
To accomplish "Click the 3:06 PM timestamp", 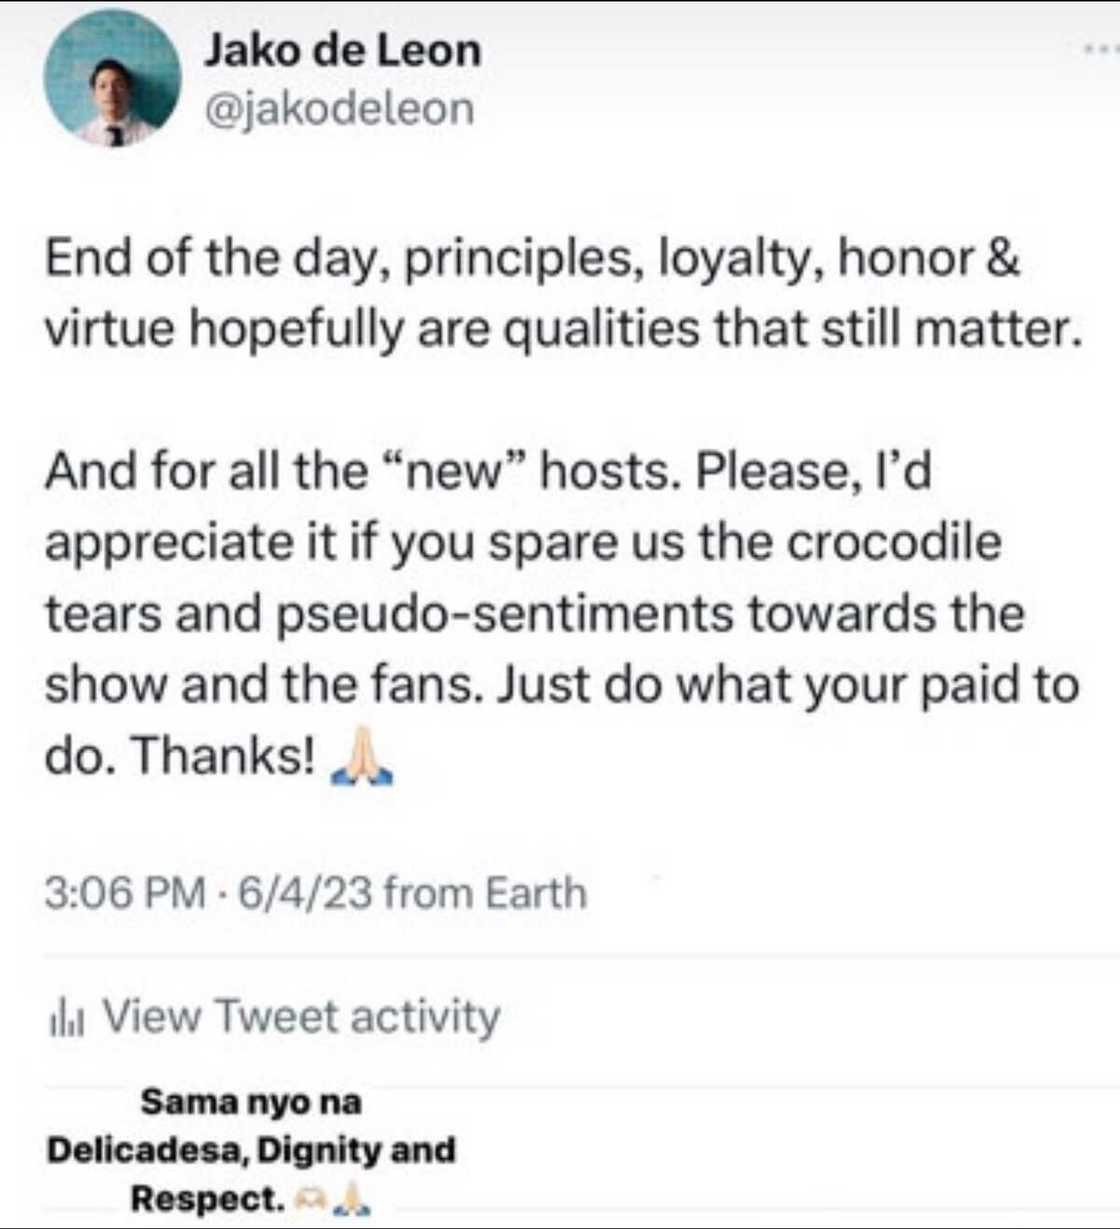I will point(124,893).
